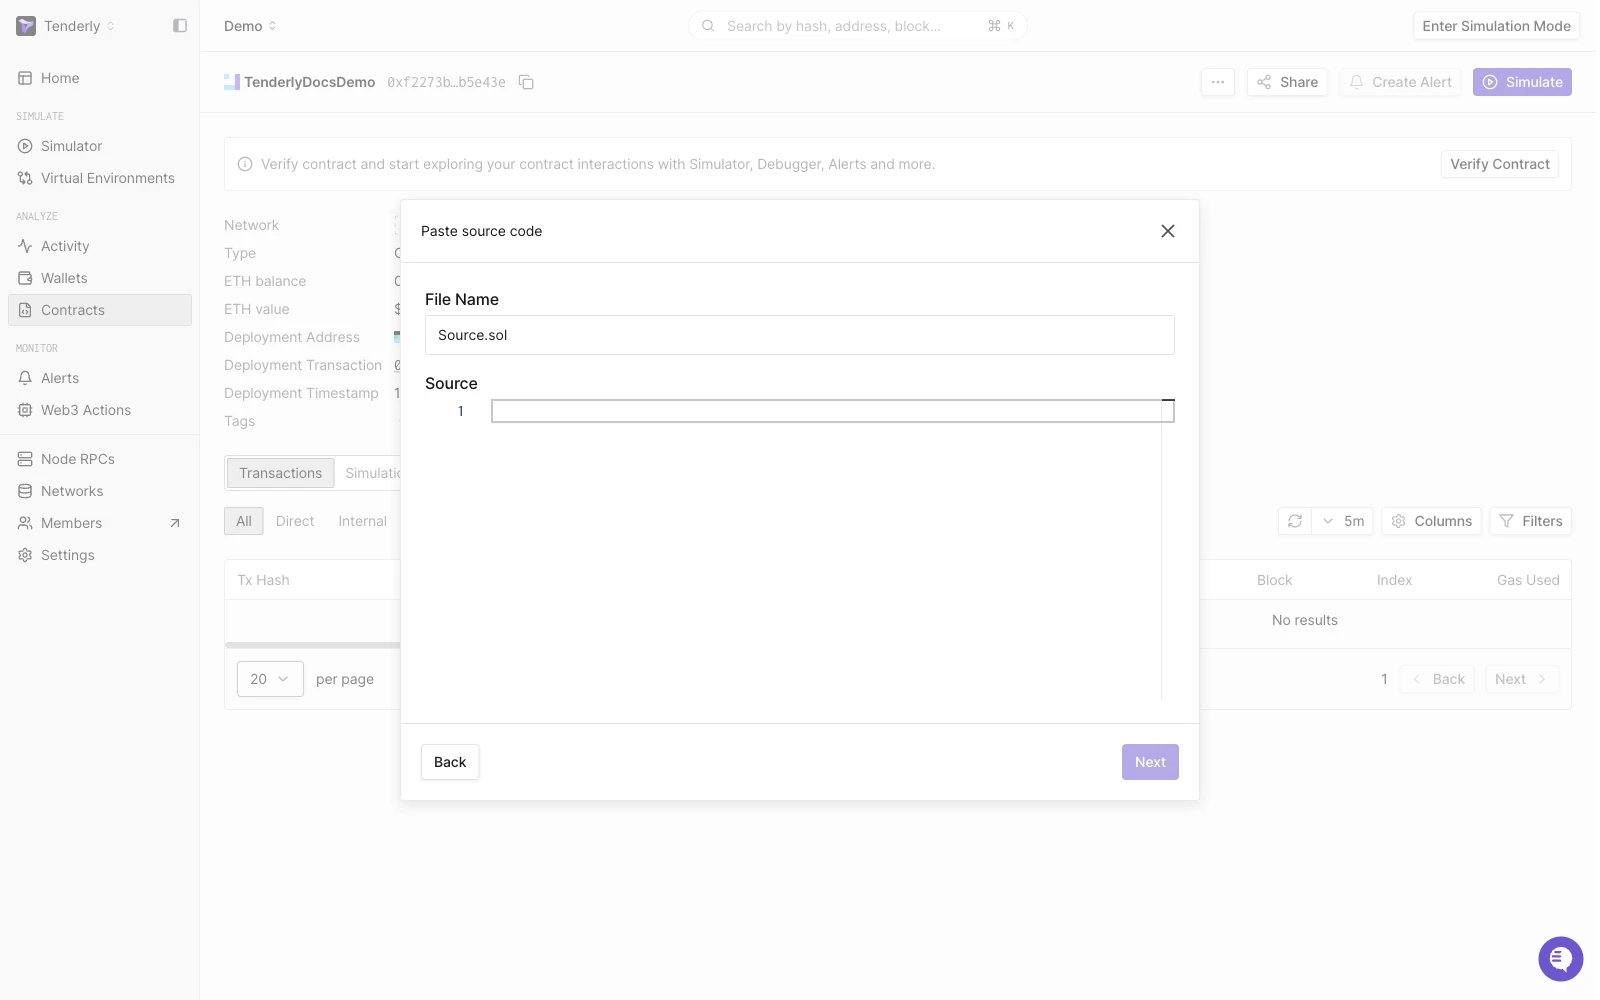Click the Index column header
The height and width of the screenshot is (1000, 1600).
coord(1394,580)
